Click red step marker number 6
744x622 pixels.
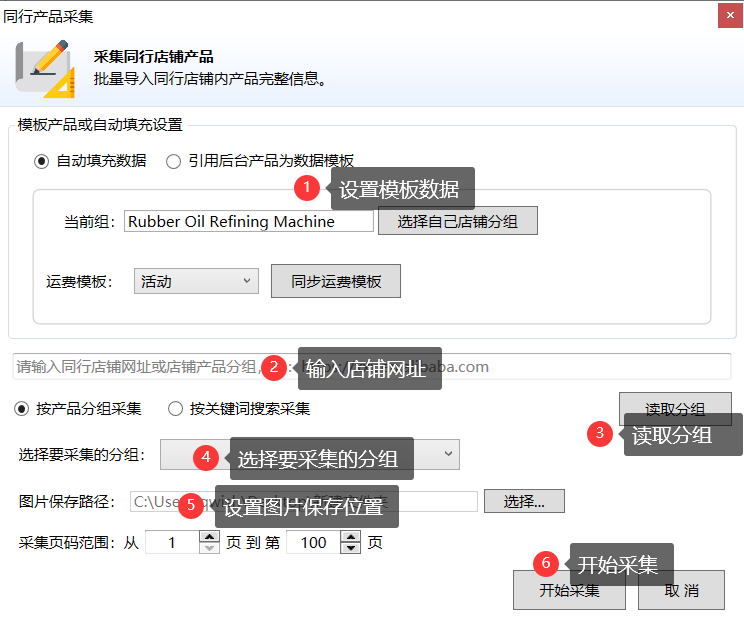click(545, 563)
